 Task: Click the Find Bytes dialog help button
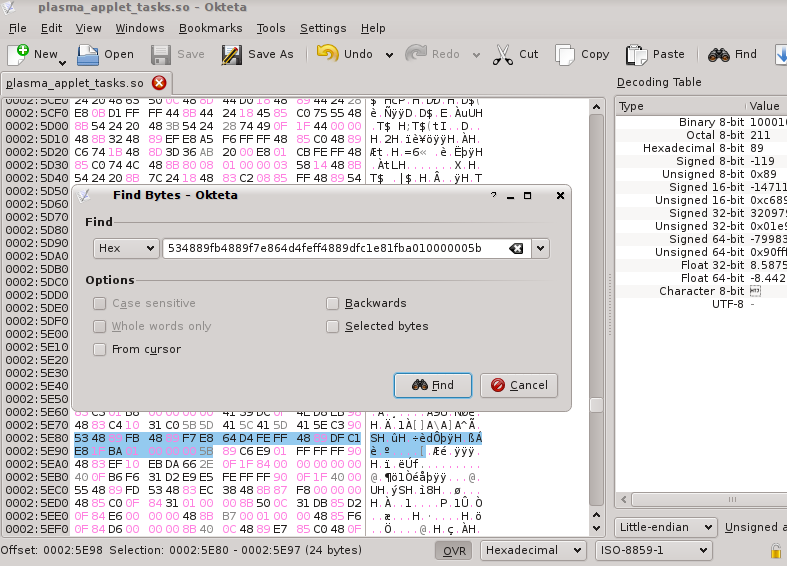494,195
